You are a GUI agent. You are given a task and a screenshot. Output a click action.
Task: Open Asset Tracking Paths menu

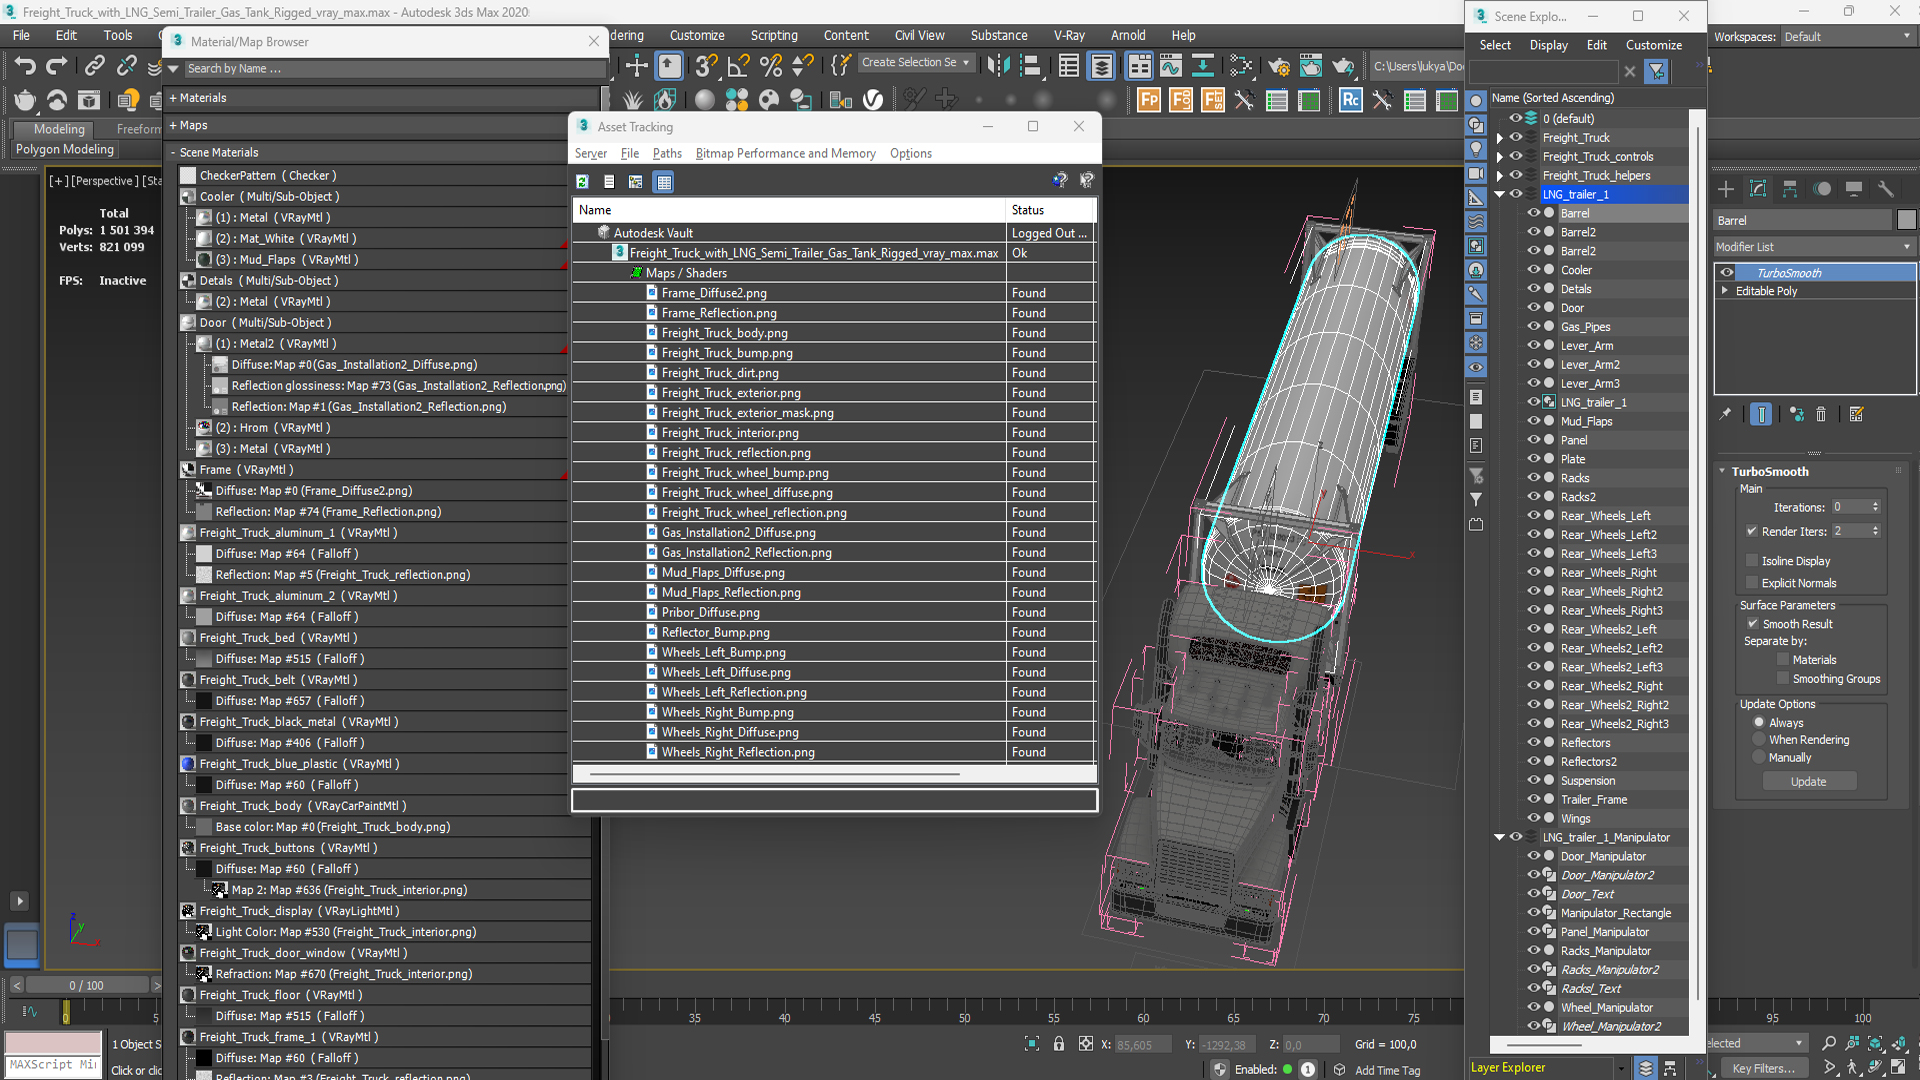coord(666,153)
